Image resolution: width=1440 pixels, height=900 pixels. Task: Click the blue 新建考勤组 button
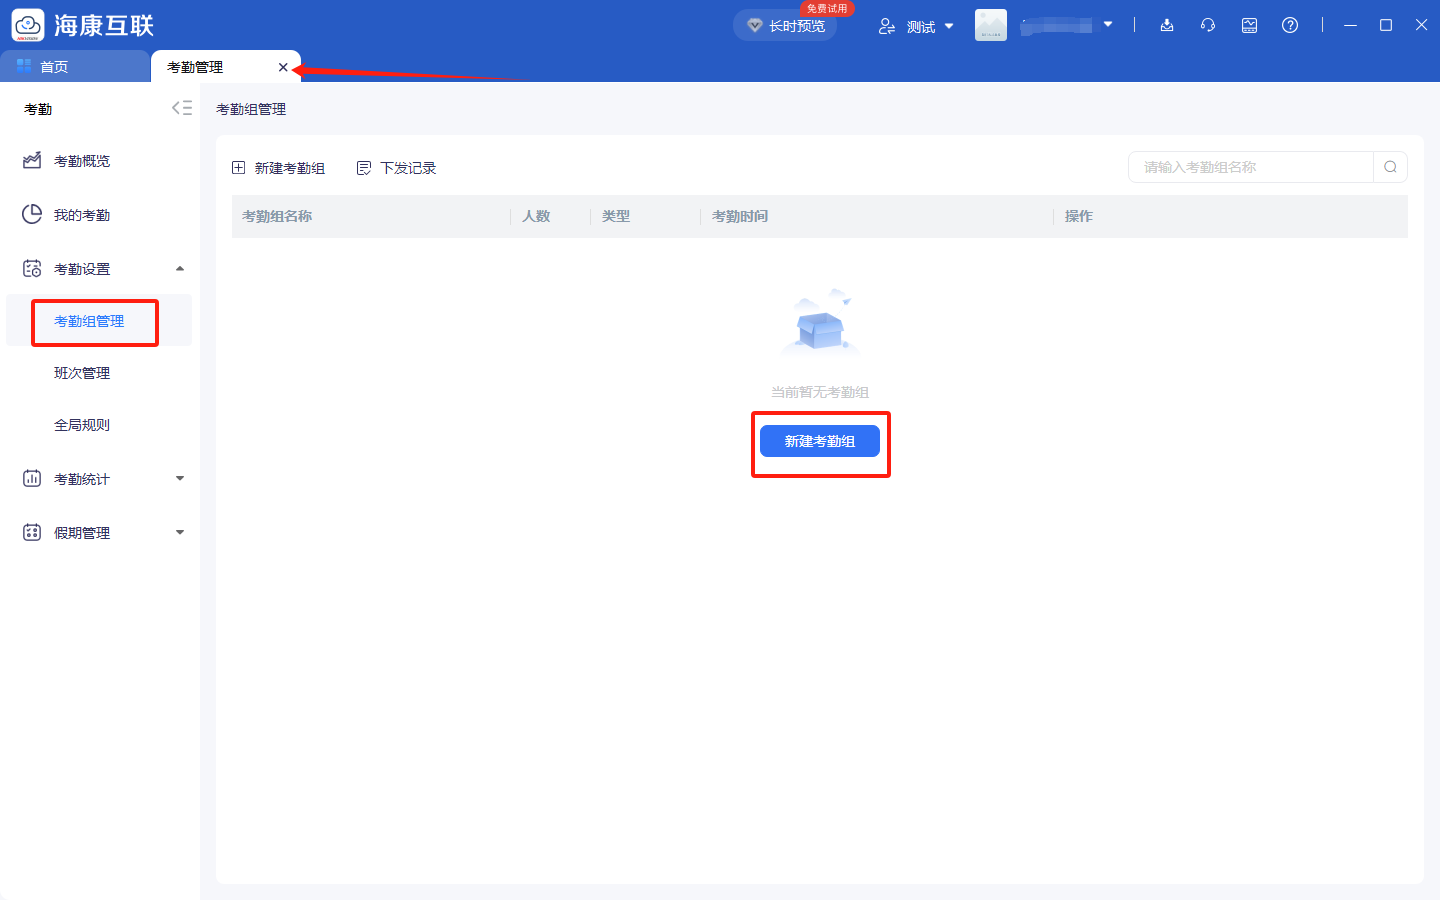820,440
